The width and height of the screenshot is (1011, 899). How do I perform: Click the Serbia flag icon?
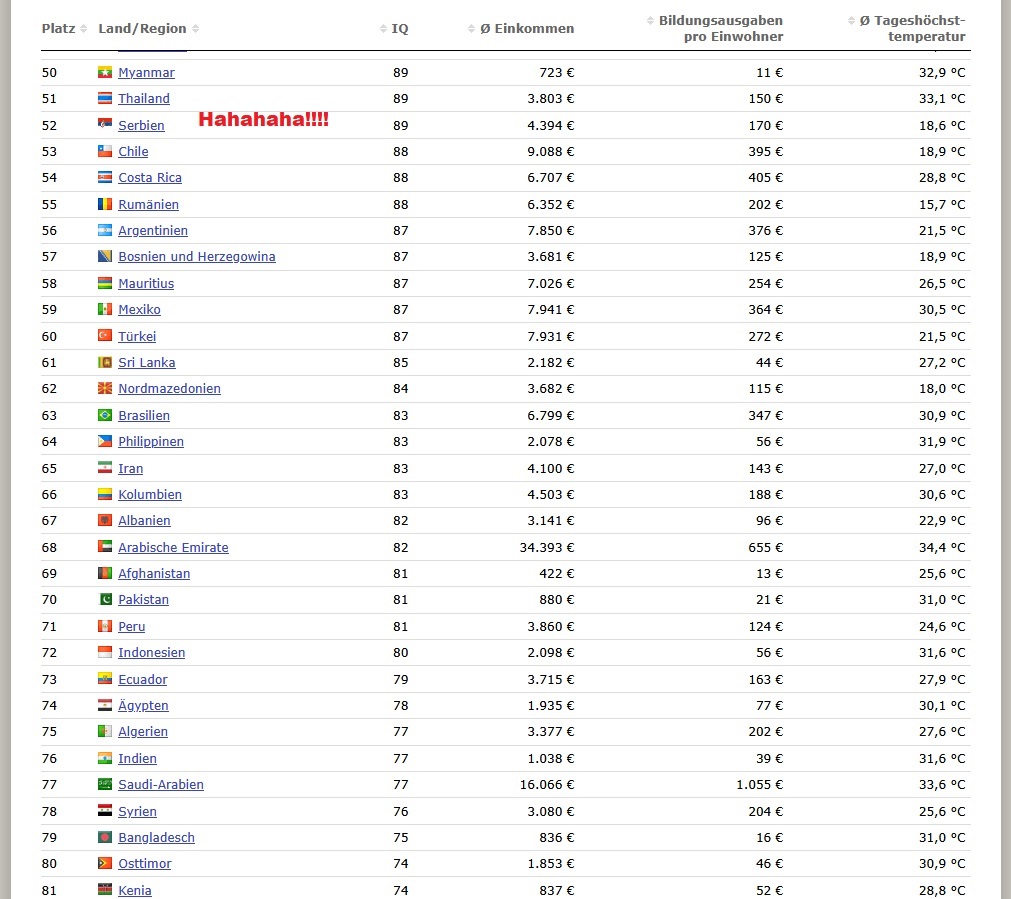104,125
